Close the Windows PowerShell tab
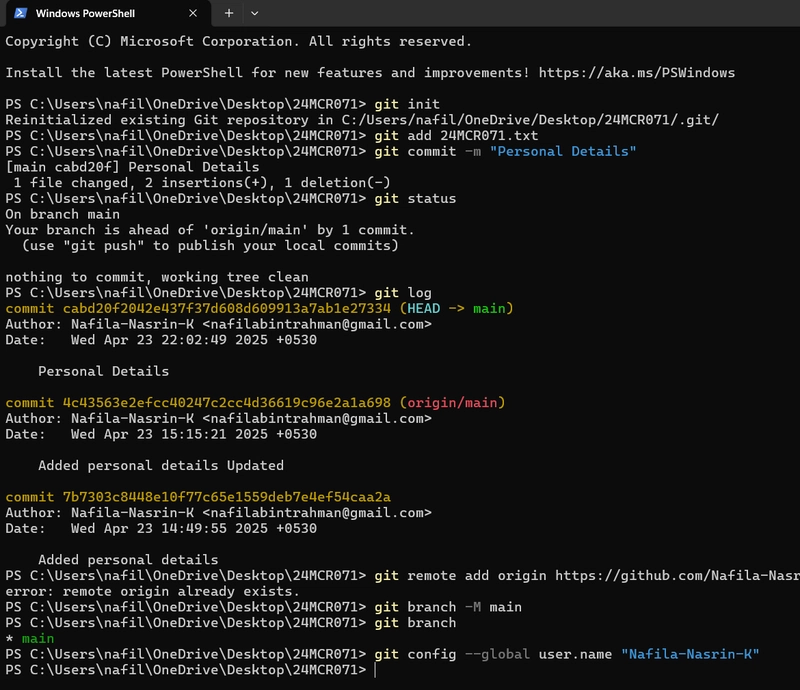Image resolution: width=800 pixels, height=690 pixels. click(x=193, y=13)
